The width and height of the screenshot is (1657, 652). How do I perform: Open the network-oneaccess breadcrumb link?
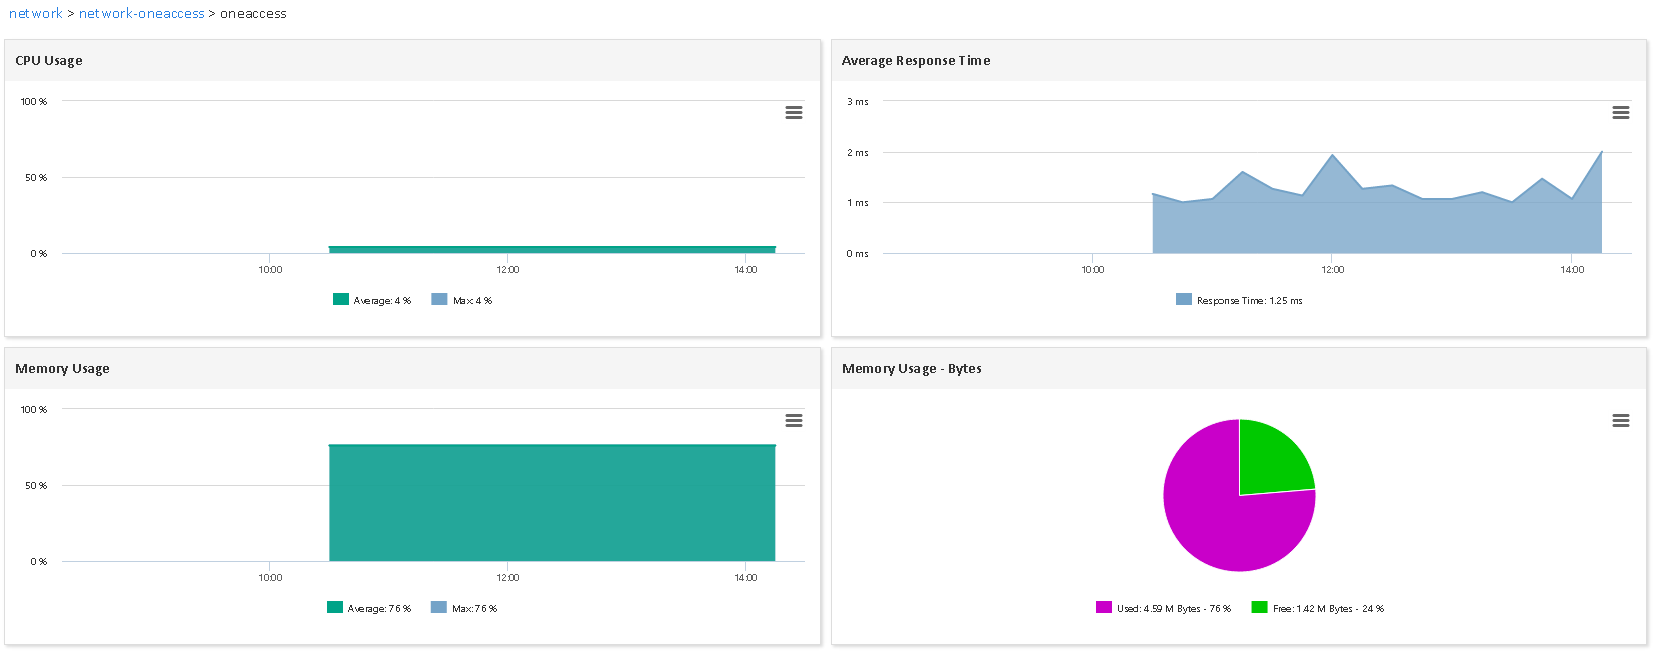[141, 14]
